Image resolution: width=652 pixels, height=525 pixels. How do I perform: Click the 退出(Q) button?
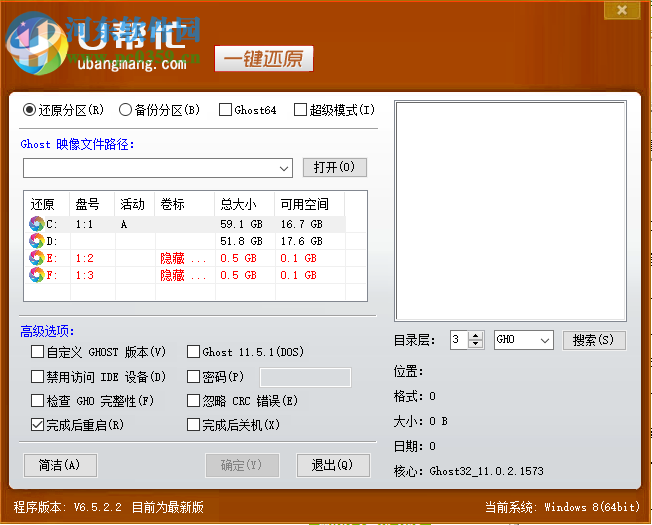point(333,465)
